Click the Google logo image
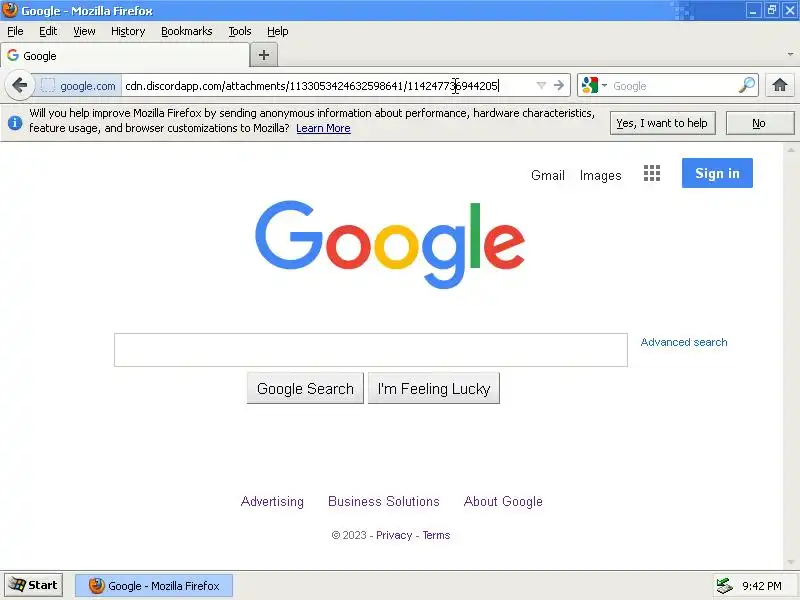The image size is (800, 600). (389, 244)
